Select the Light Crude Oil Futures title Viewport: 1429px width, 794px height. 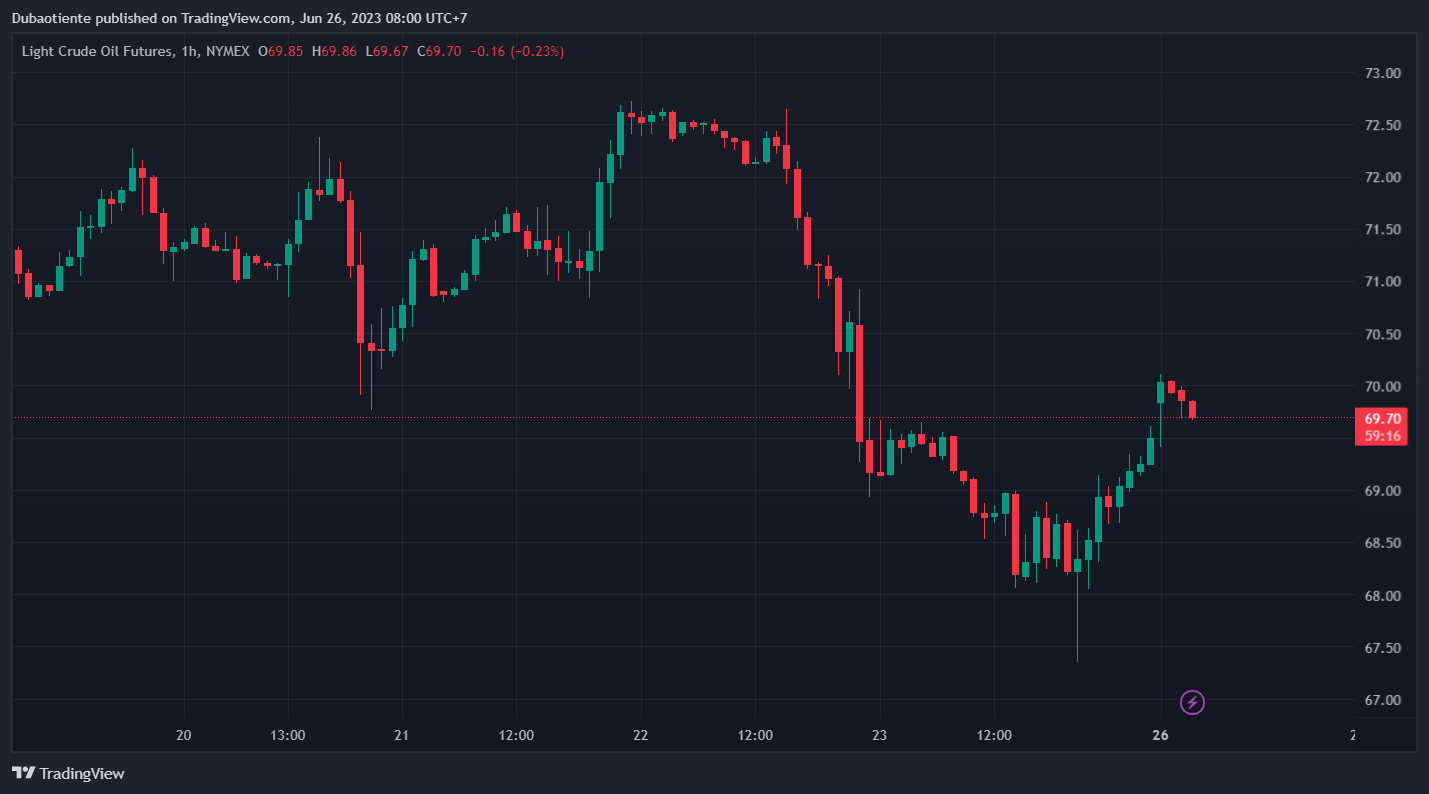click(99, 51)
